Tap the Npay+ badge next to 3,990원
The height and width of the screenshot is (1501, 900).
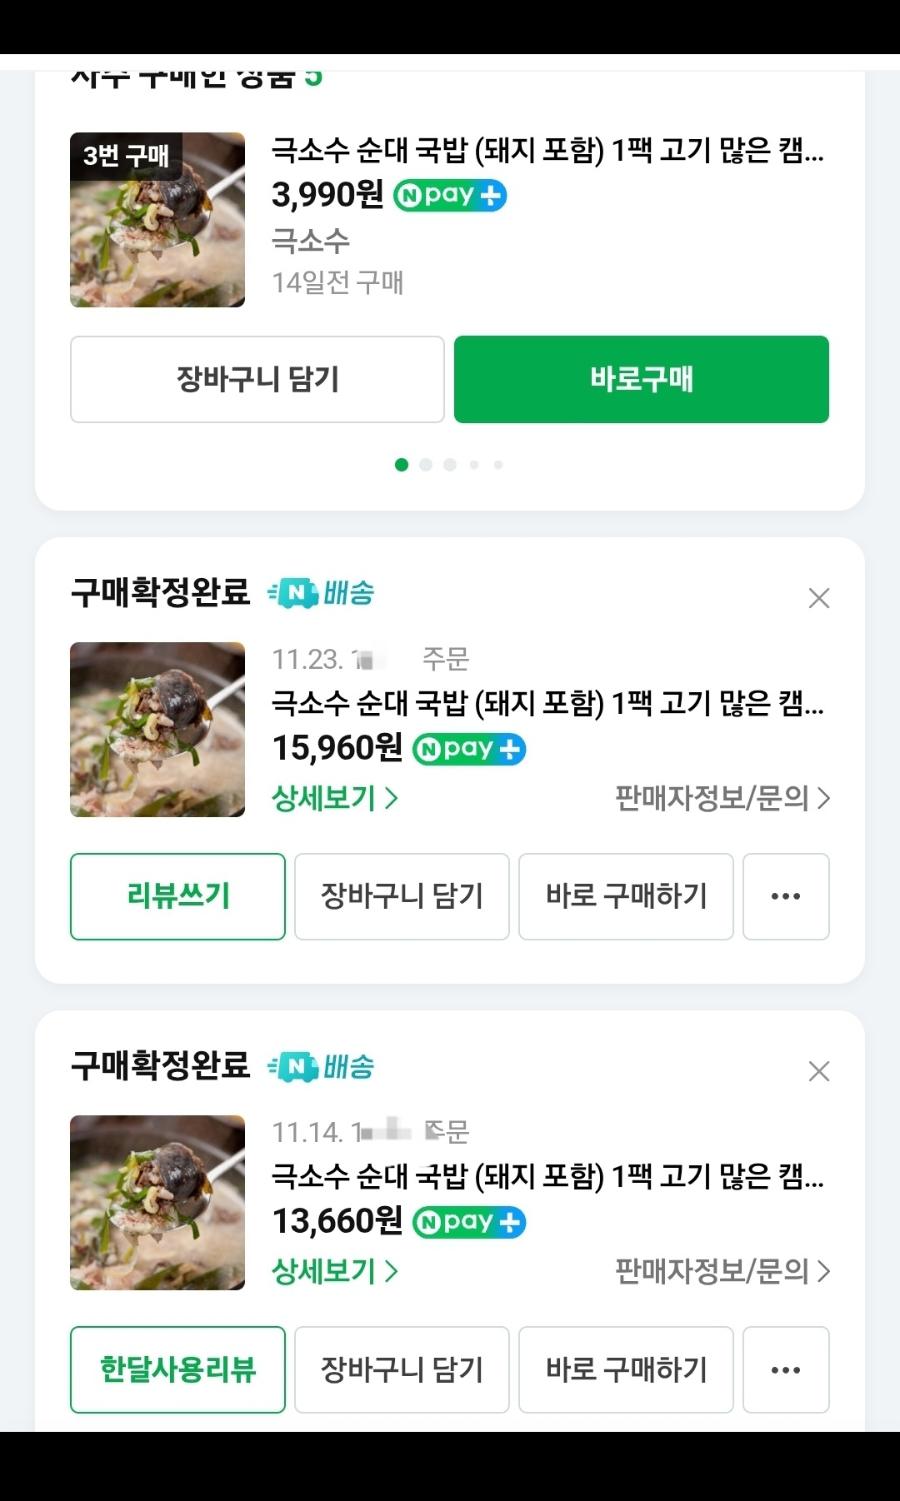450,195
